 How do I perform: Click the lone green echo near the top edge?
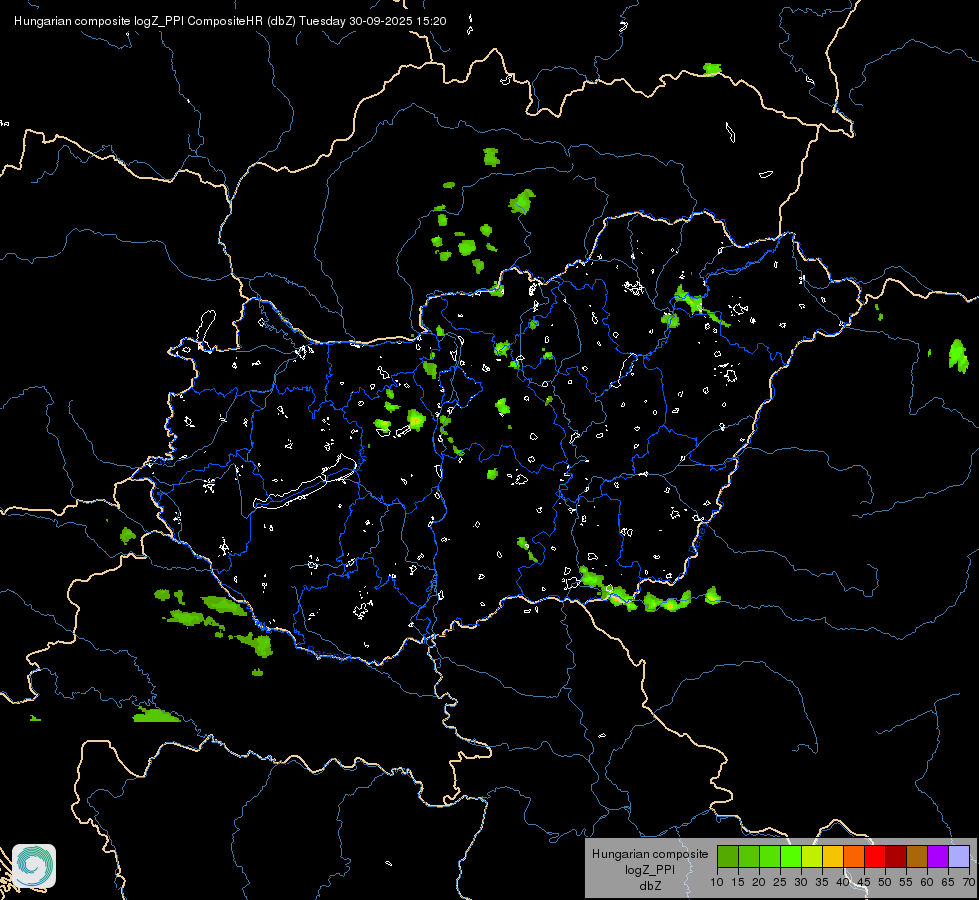click(x=711, y=69)
